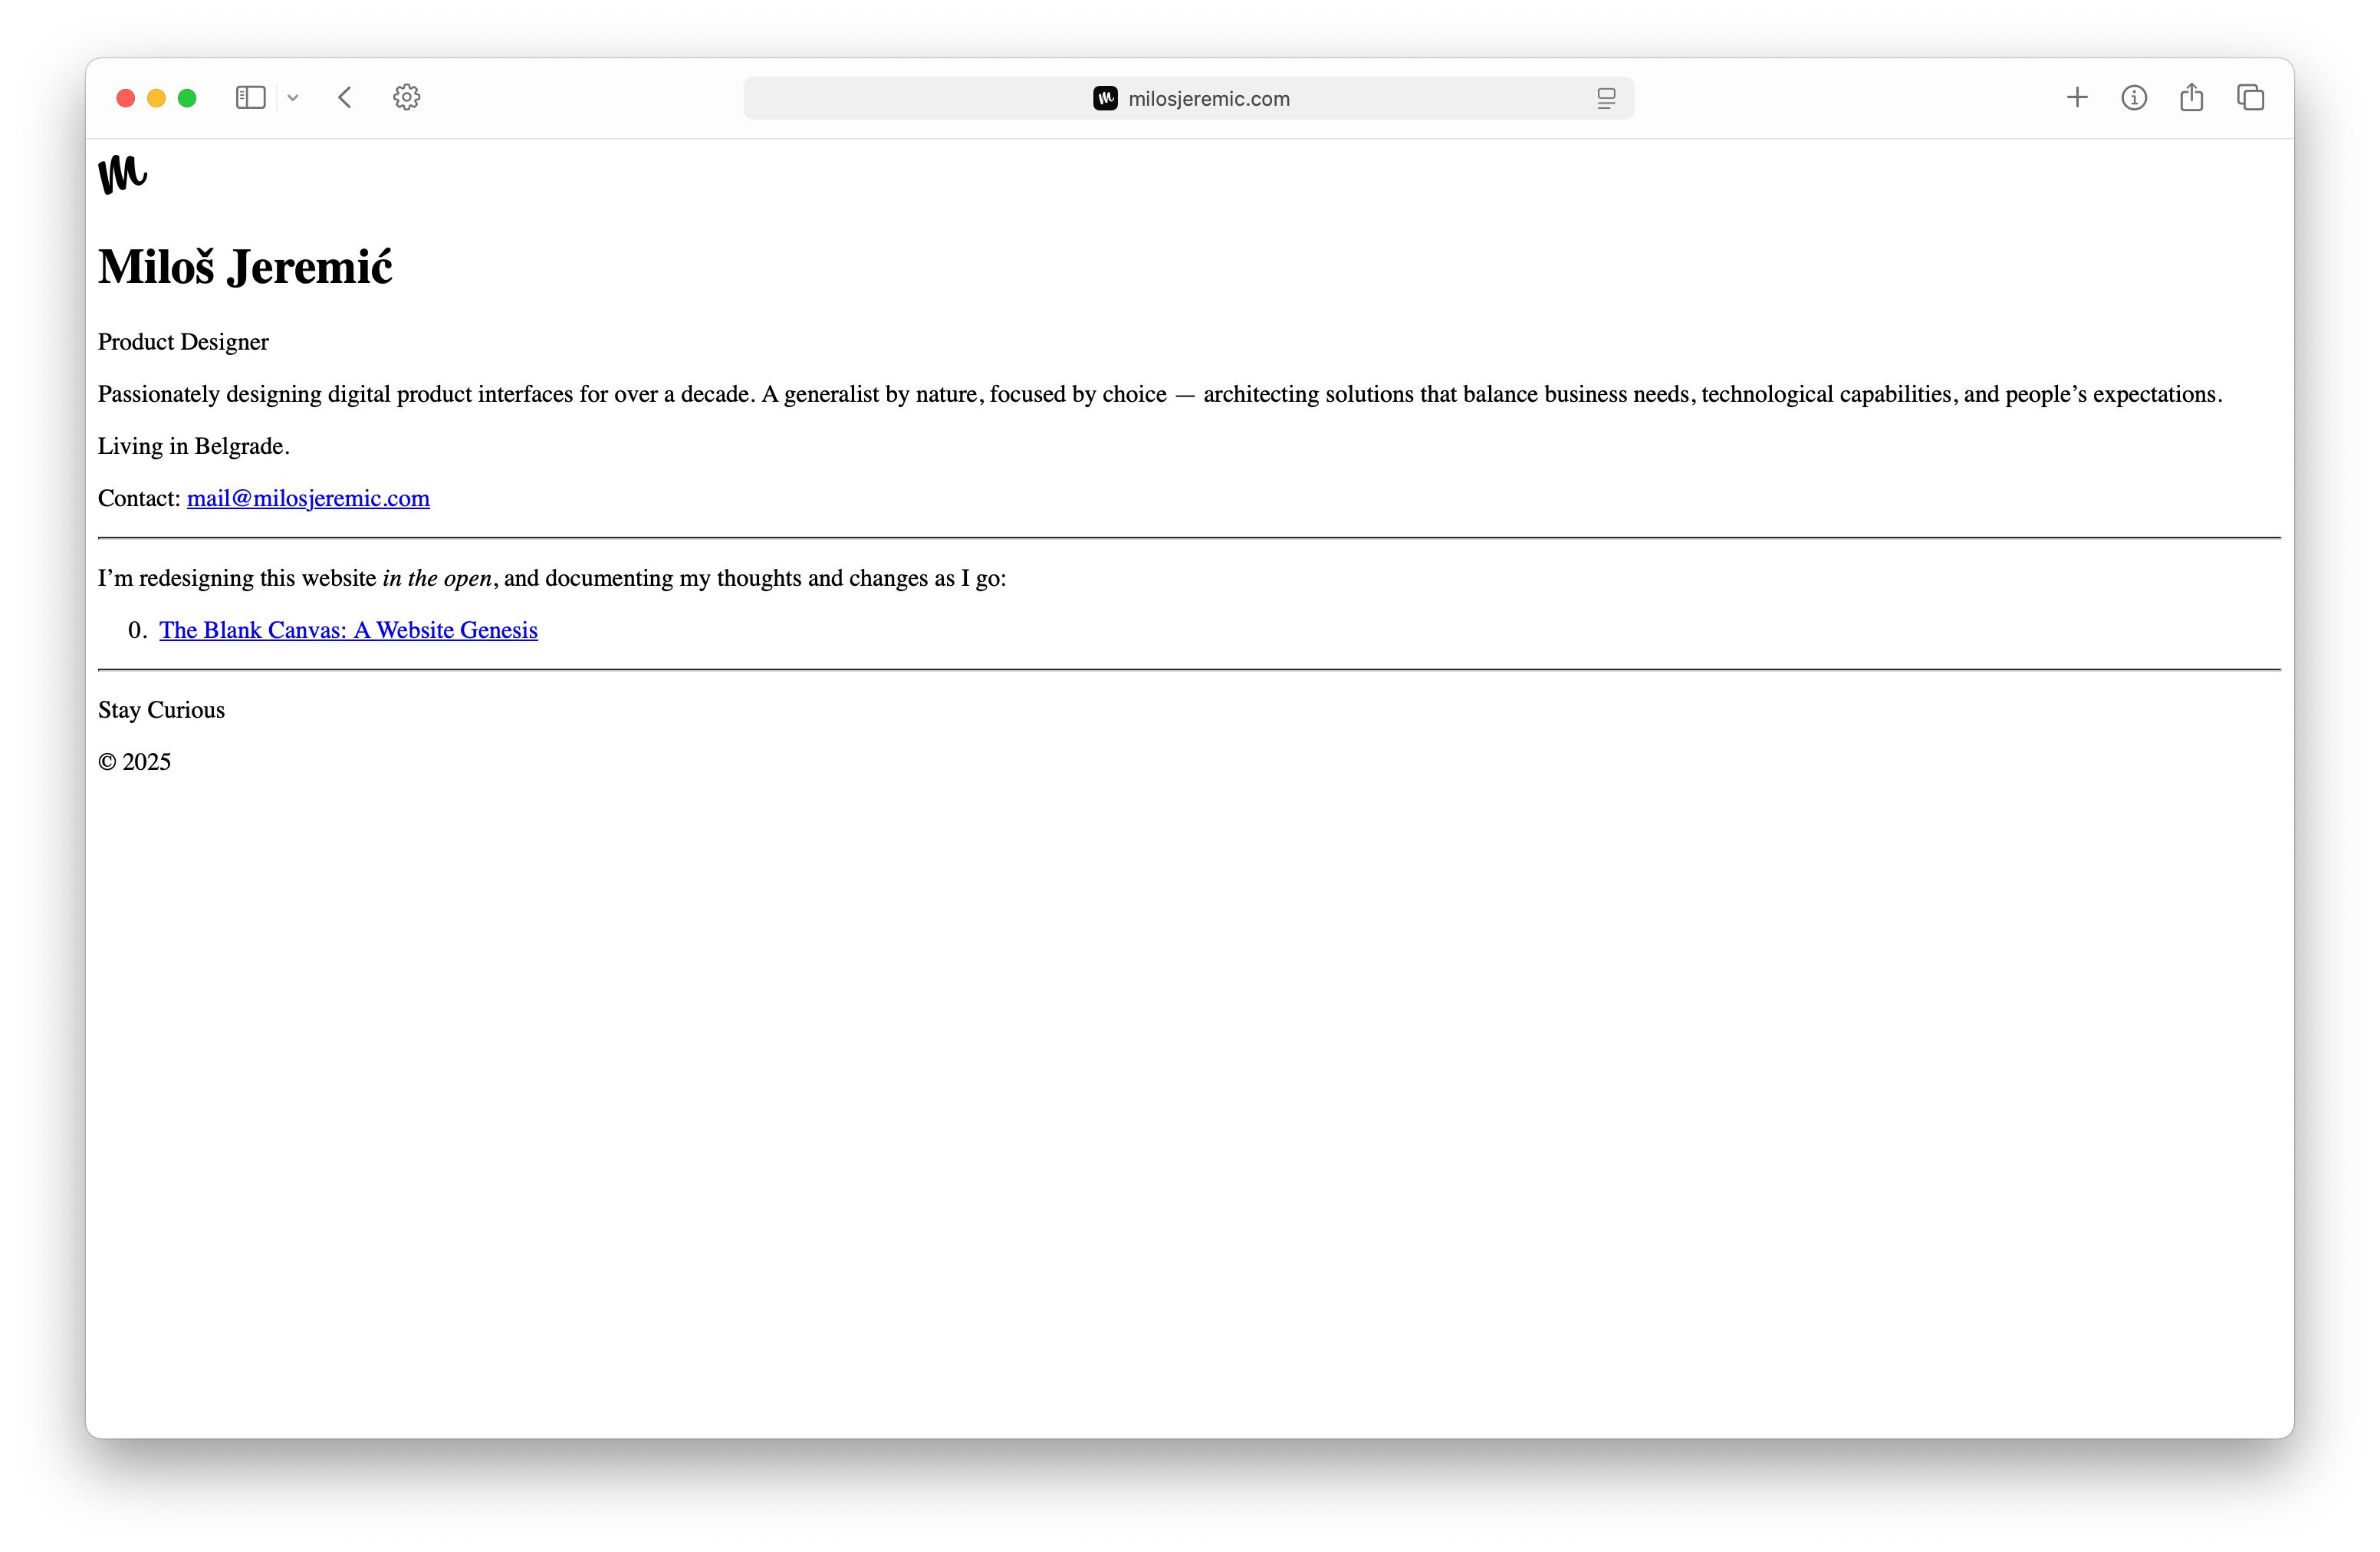Screen dimensions: 2380x1552
Task: Open The Blank Canvas article link
Action: pos(348,630)
